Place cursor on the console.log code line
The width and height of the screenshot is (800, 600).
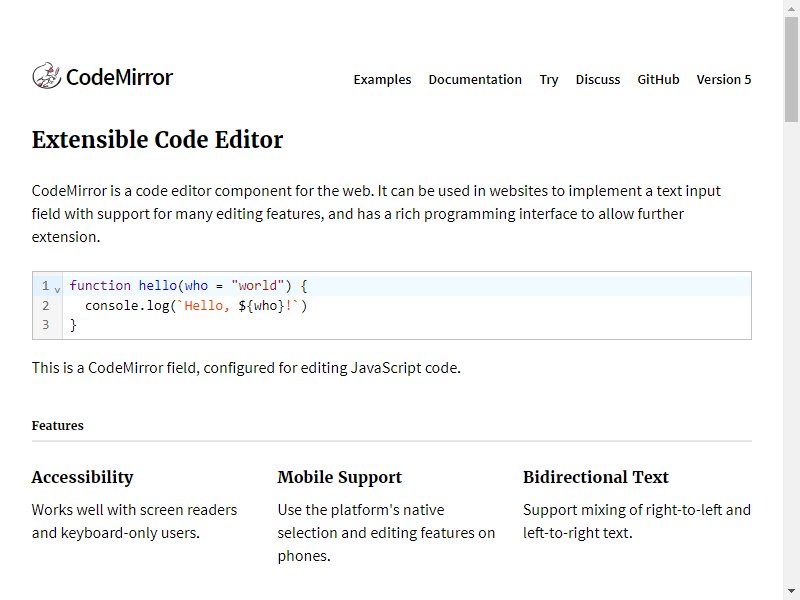pos(406,306)
